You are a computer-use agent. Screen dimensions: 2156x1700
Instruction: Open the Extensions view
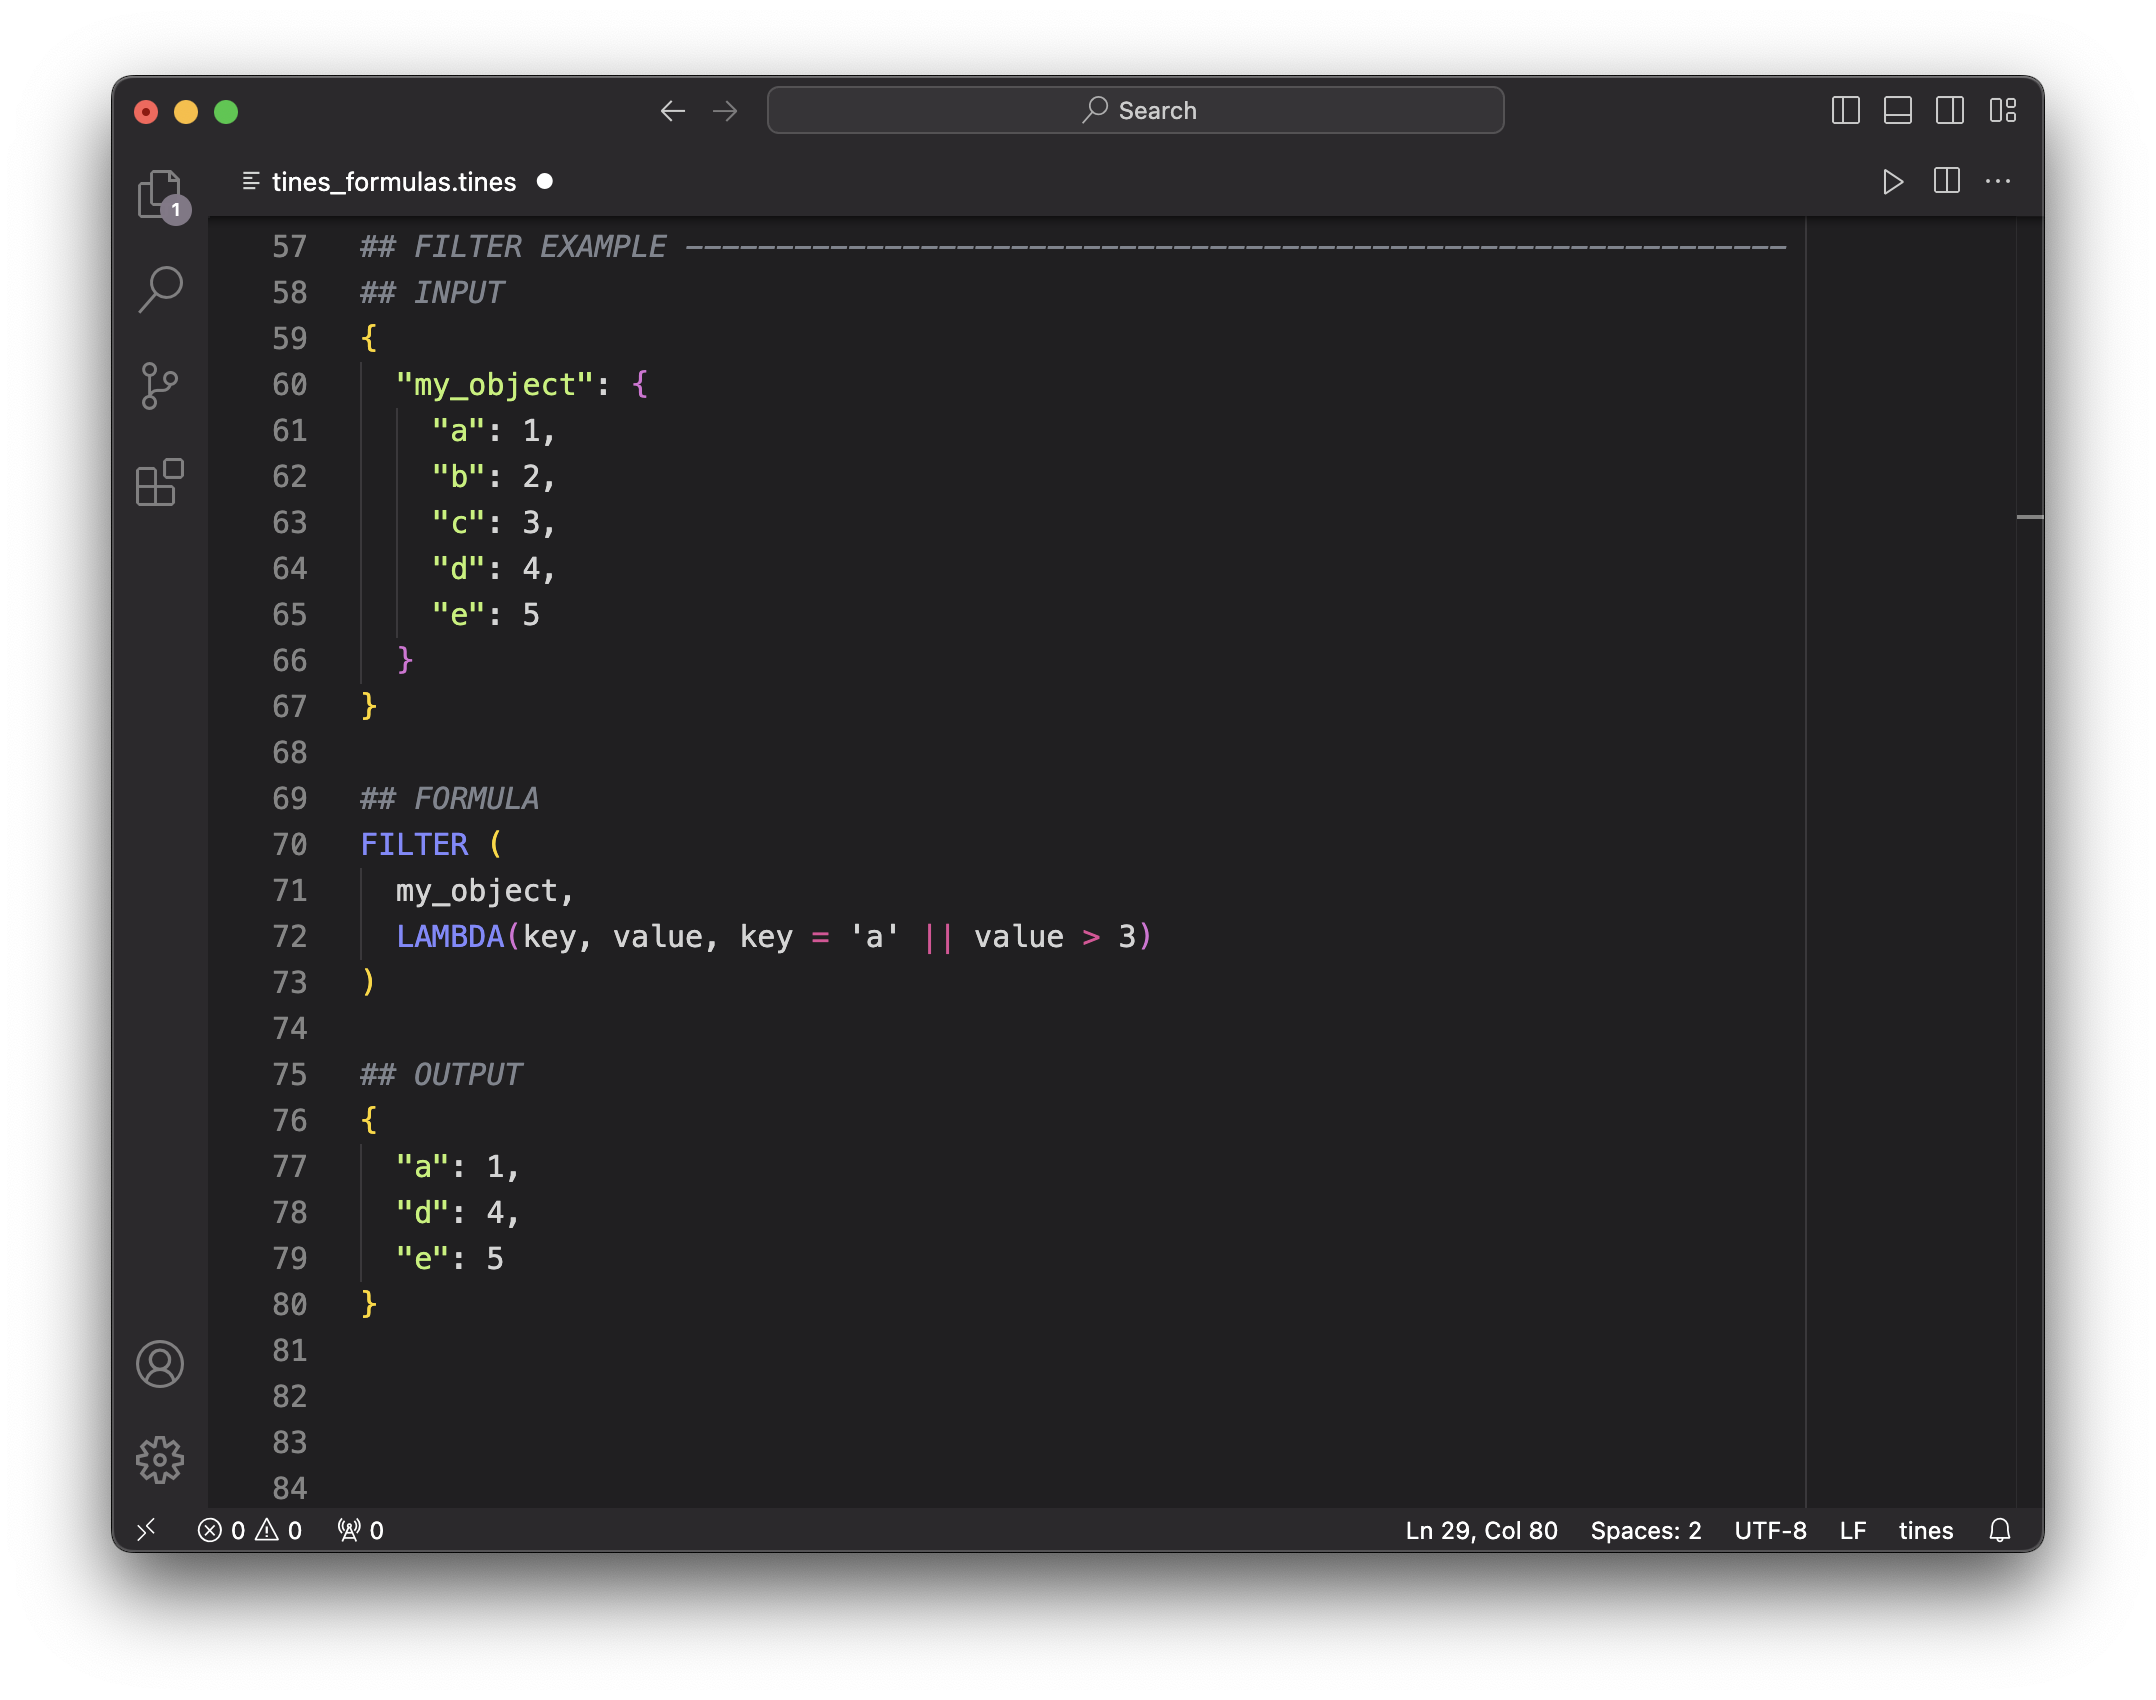pos(160,483)
